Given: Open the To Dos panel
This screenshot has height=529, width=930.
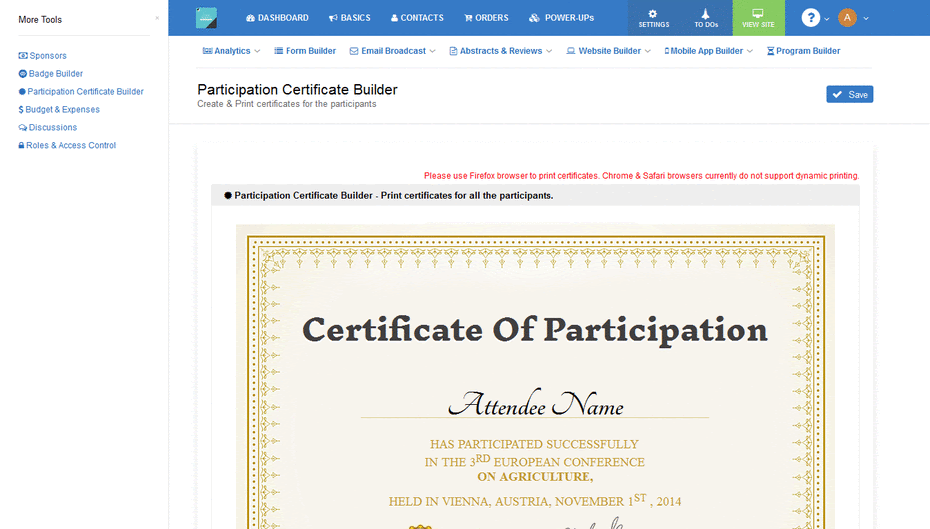Looking at the screenshot, I should point(706,18).
